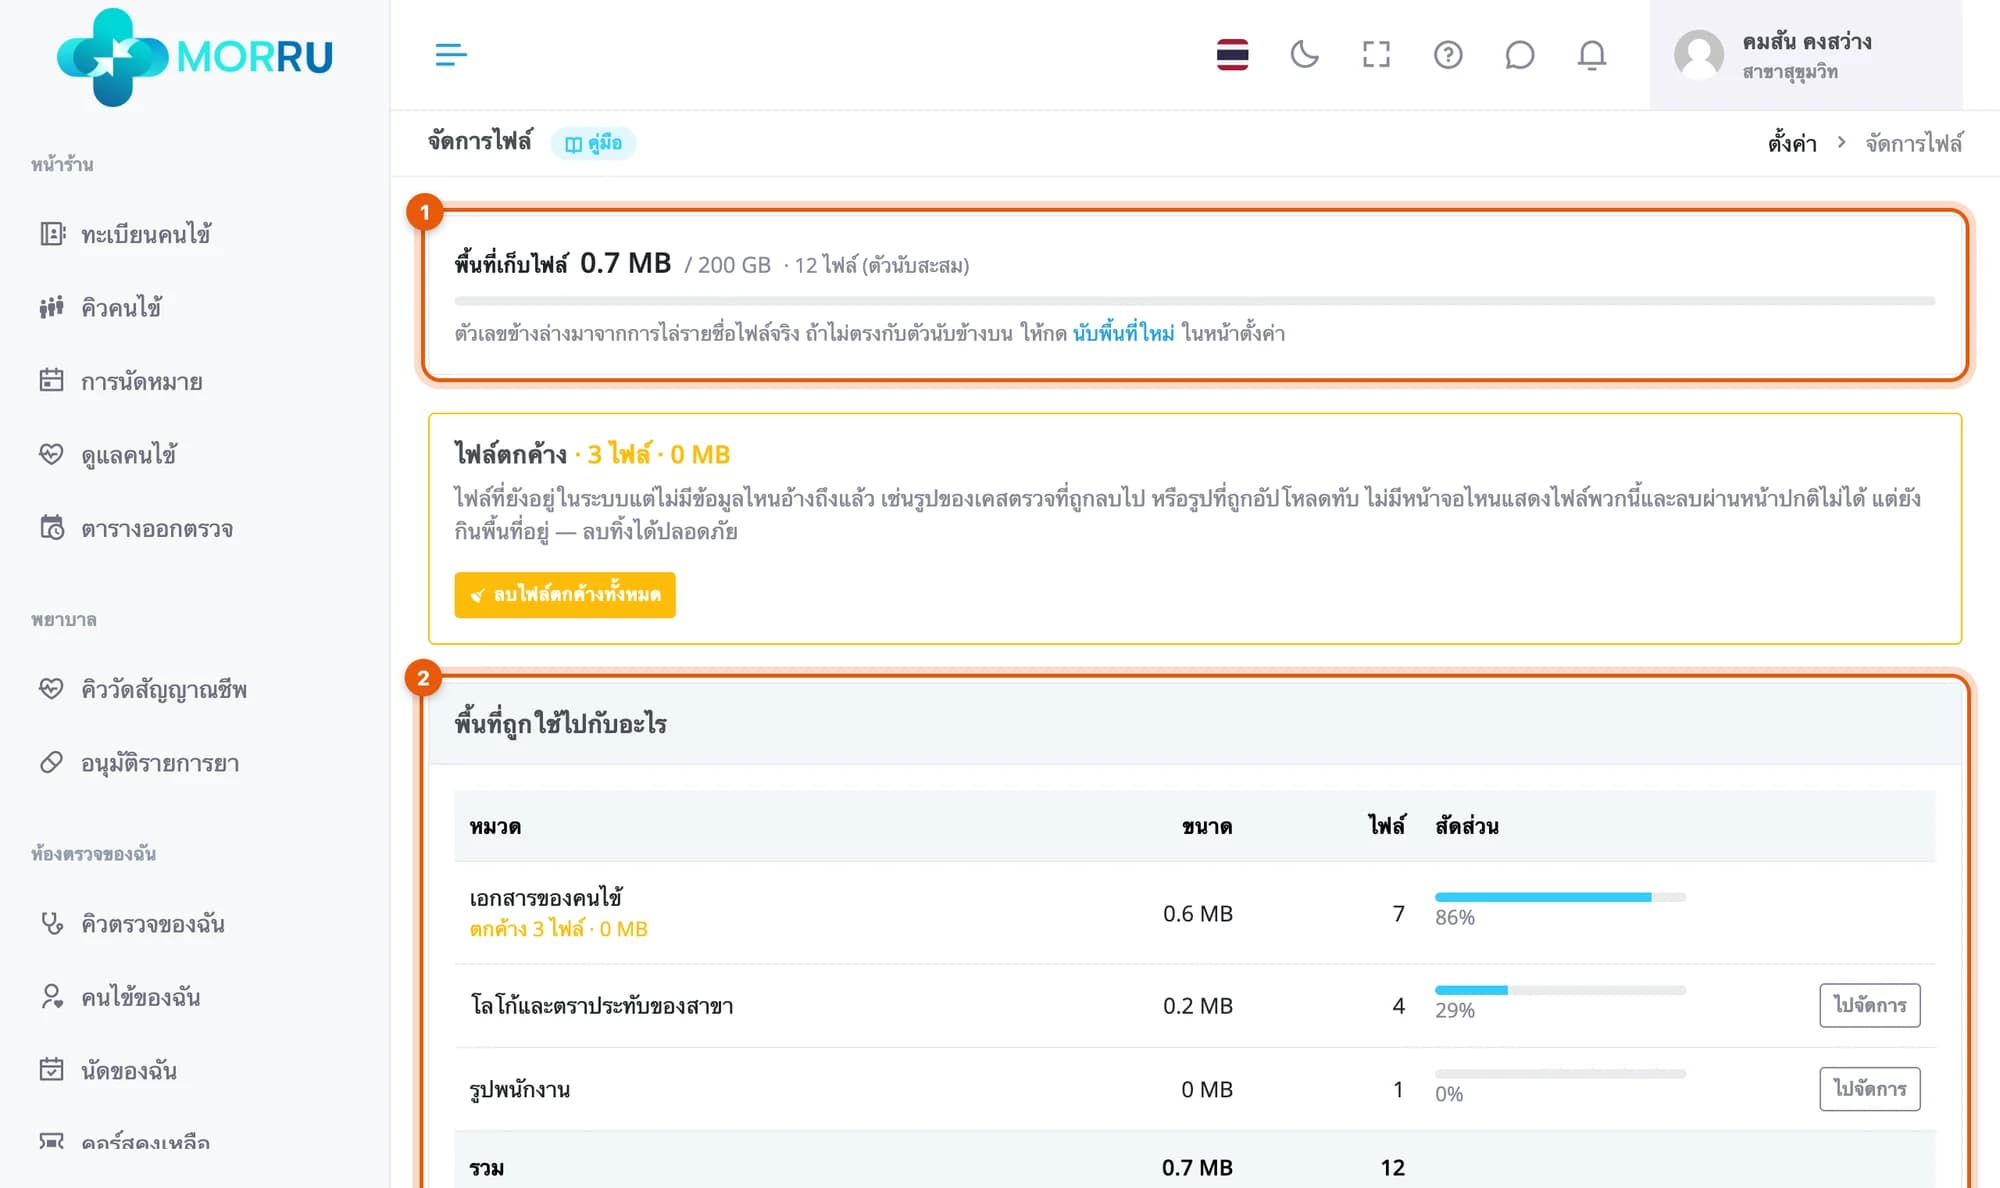Click โลโก้และตราประทับของสาขา row name

(602, 1006)
